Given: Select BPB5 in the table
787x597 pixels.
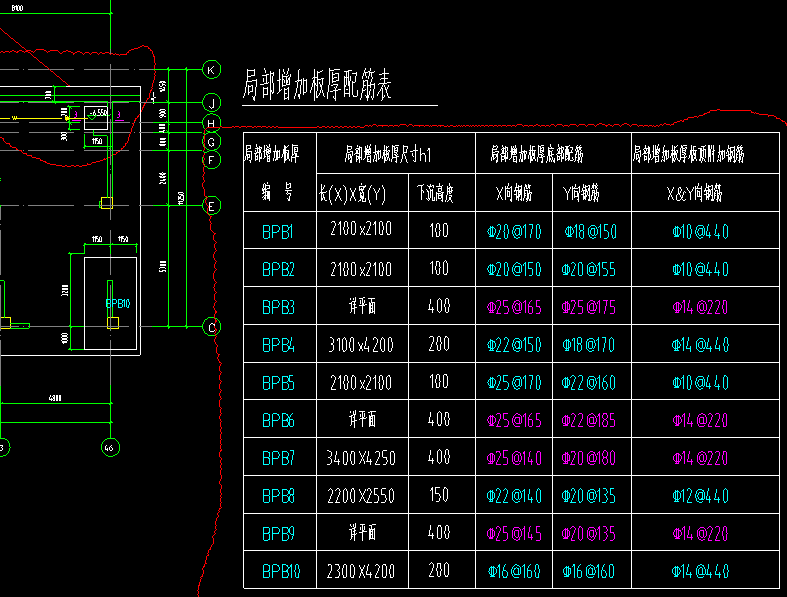Looking at the screenshot, I should [278, 384].
